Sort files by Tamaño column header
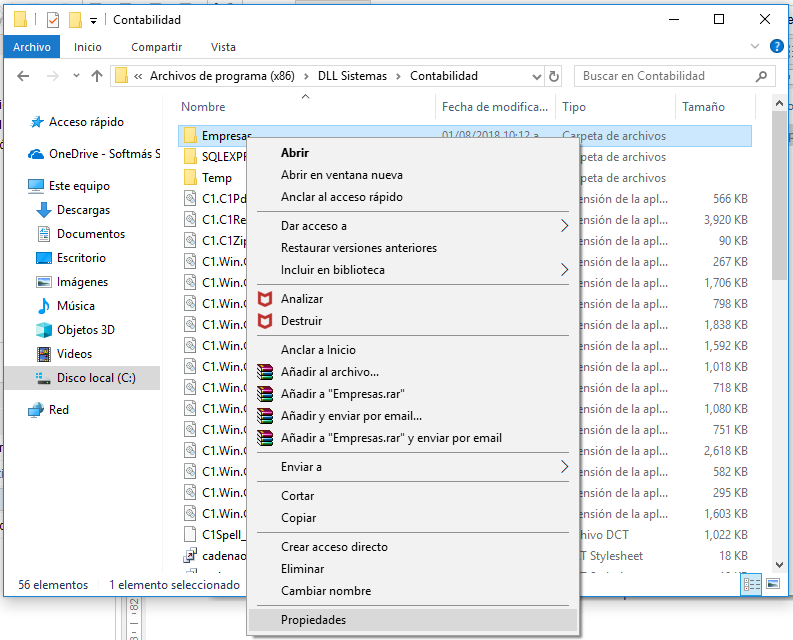 click(x=703, y=107)
